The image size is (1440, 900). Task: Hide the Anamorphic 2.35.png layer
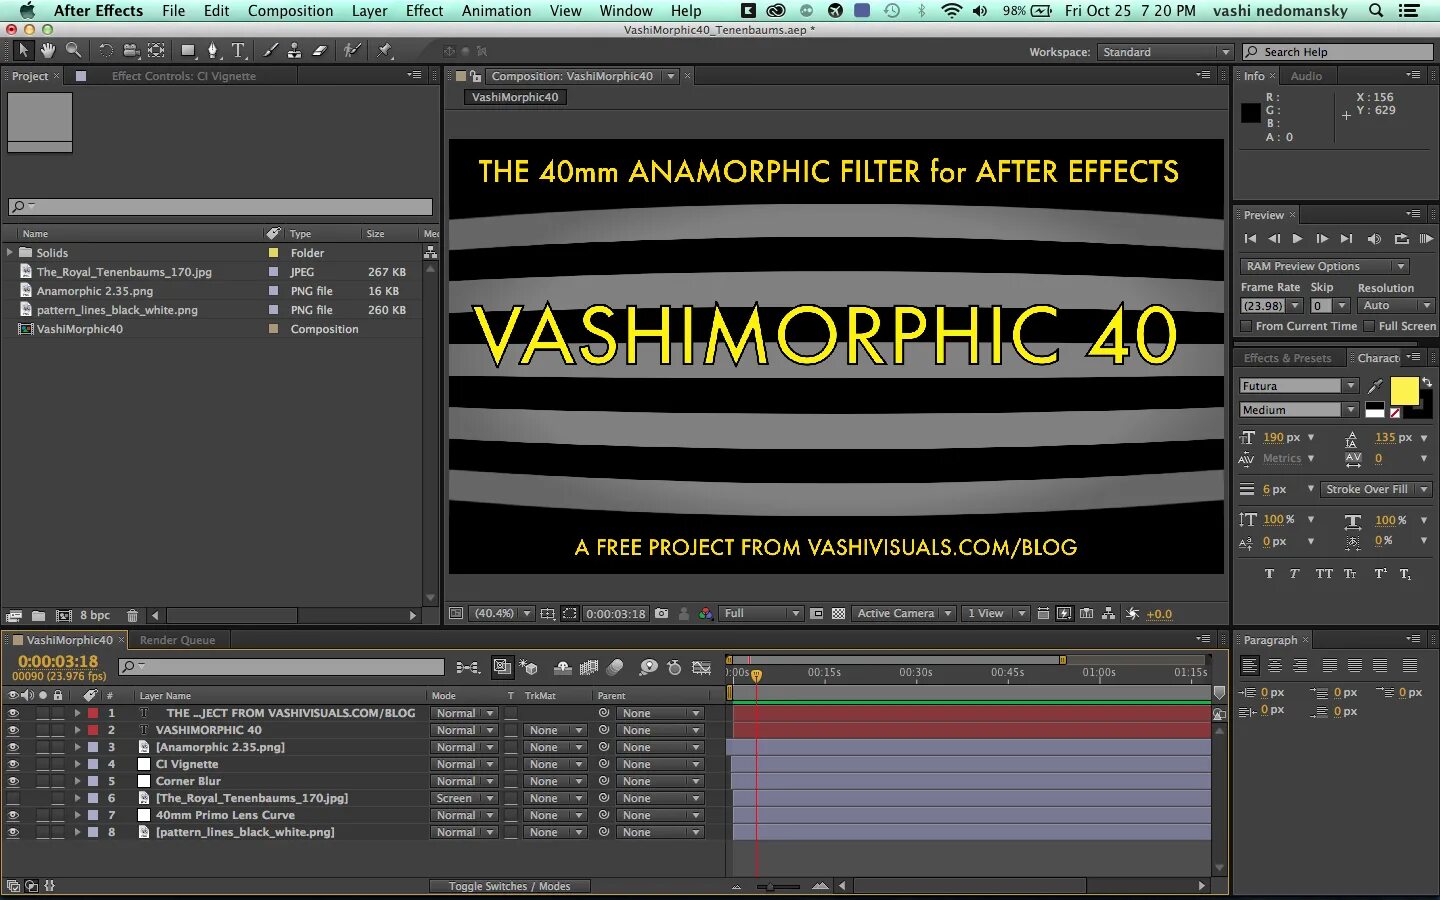tap(13, 747)
